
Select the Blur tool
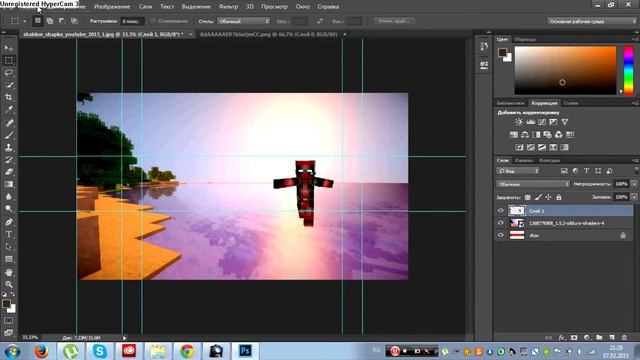[x=9, y=196]
